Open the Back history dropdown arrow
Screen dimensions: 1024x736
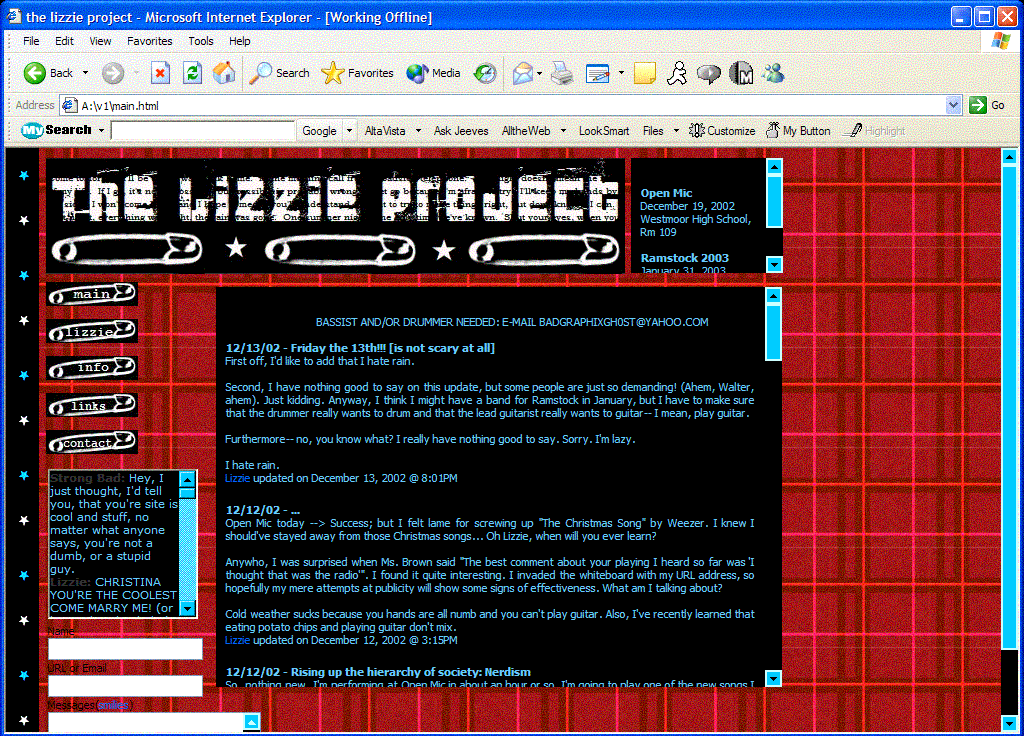point(86,73)
